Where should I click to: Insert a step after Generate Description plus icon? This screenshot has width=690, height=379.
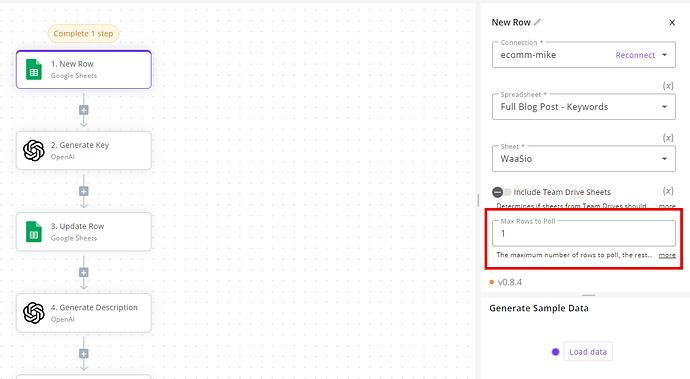pyautogui.click(x=84, y=353)
